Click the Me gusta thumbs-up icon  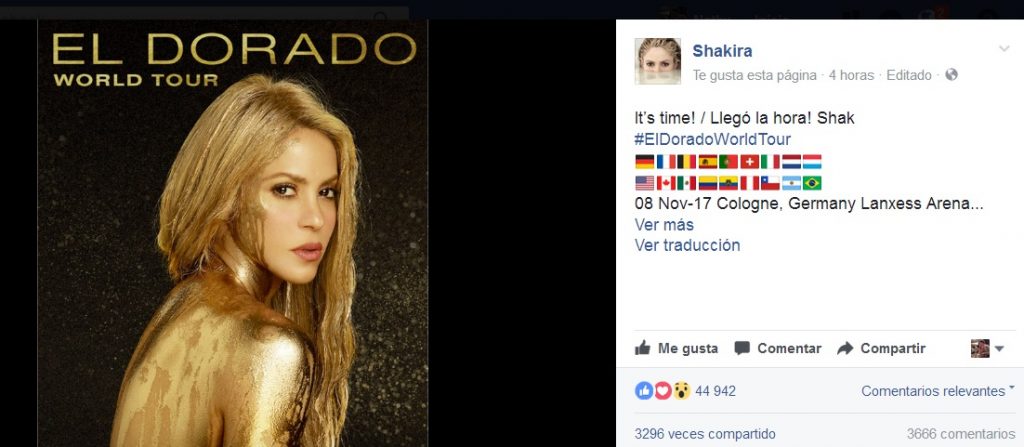point(643,348)
